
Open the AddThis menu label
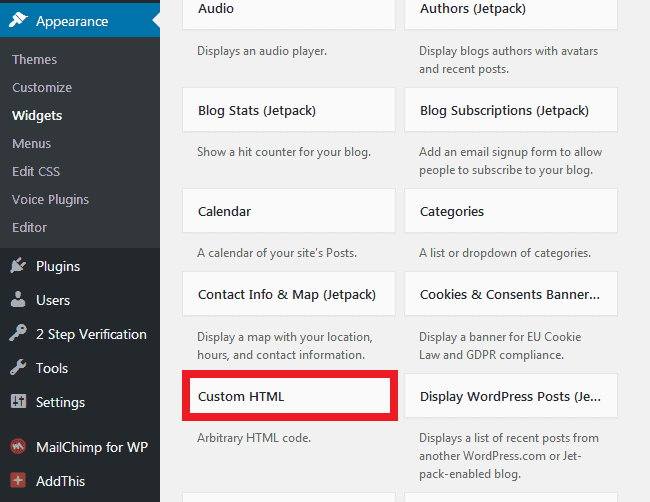[x=61, y=481]
